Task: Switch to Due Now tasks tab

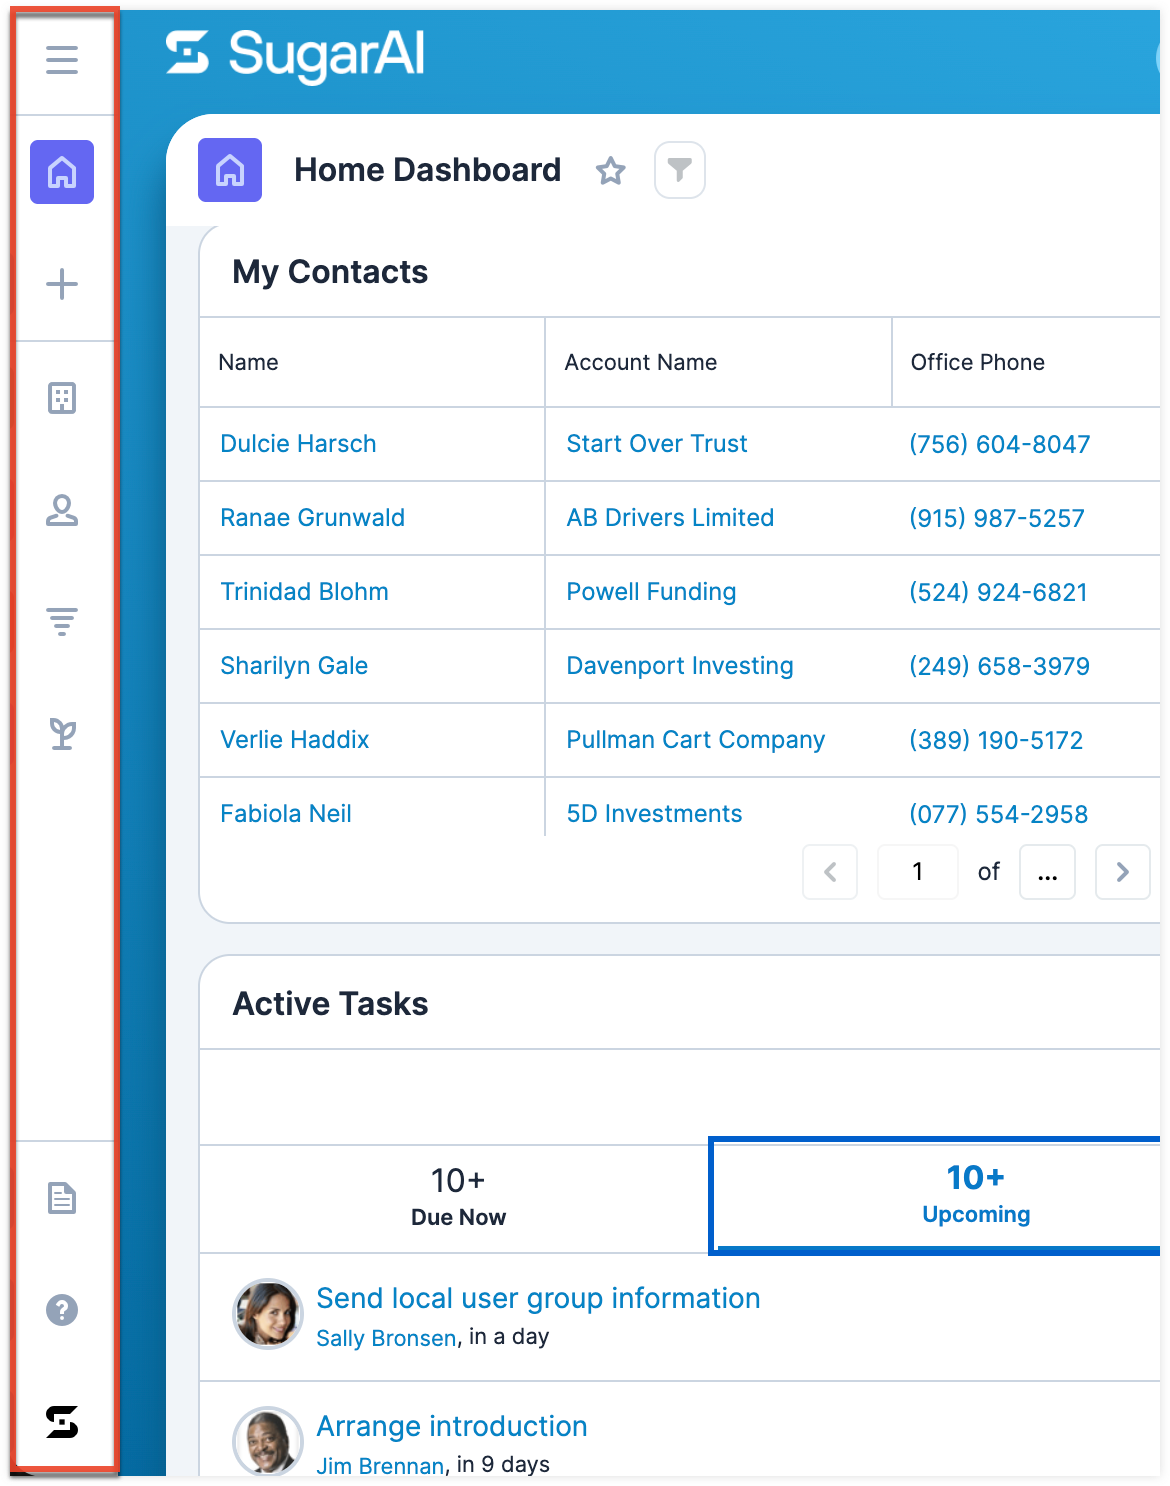Action: tap(458, 1197)
